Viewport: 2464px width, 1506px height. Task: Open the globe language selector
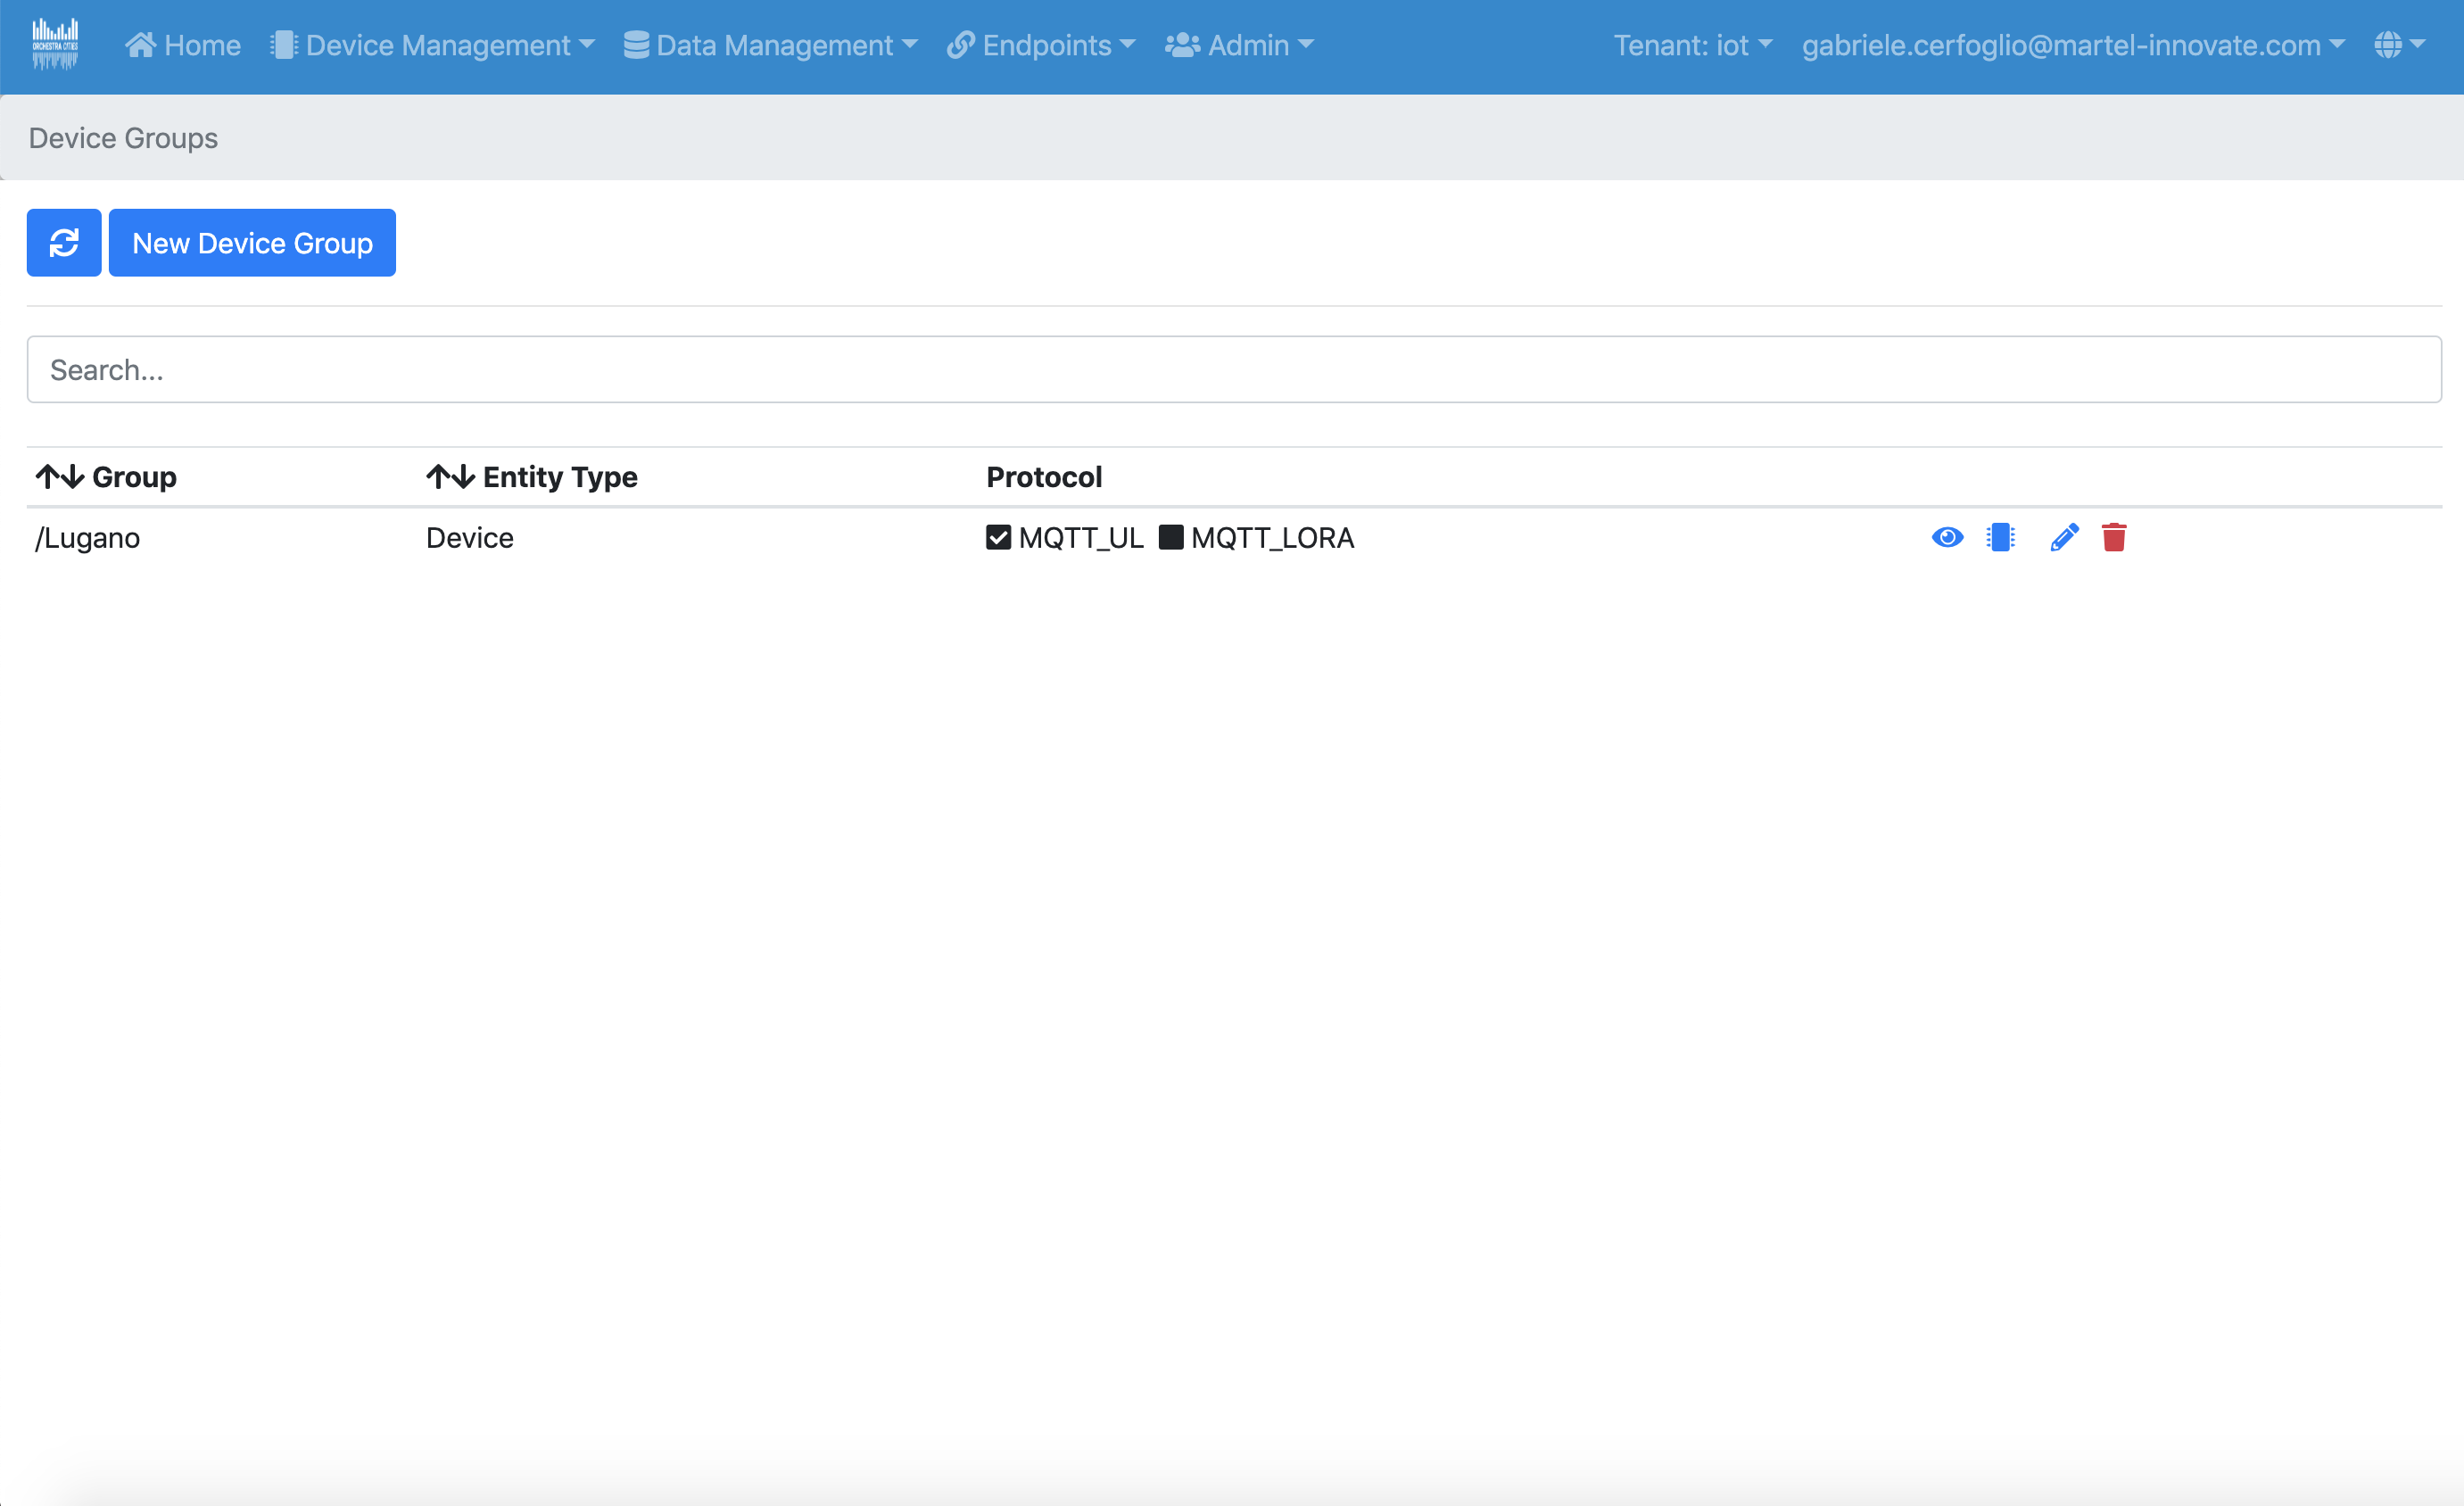[2398, 45]
